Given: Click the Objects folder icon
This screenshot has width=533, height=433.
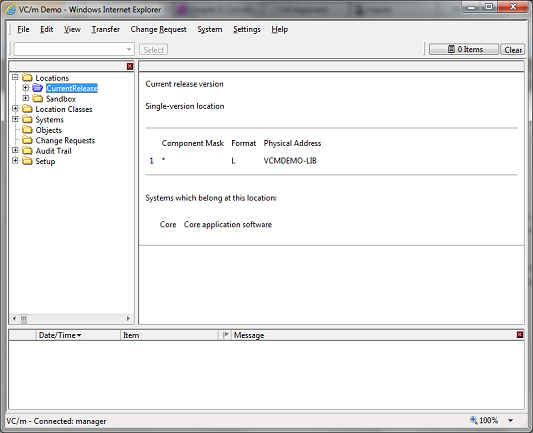Looking at the screenshot, I should [27, 130].
